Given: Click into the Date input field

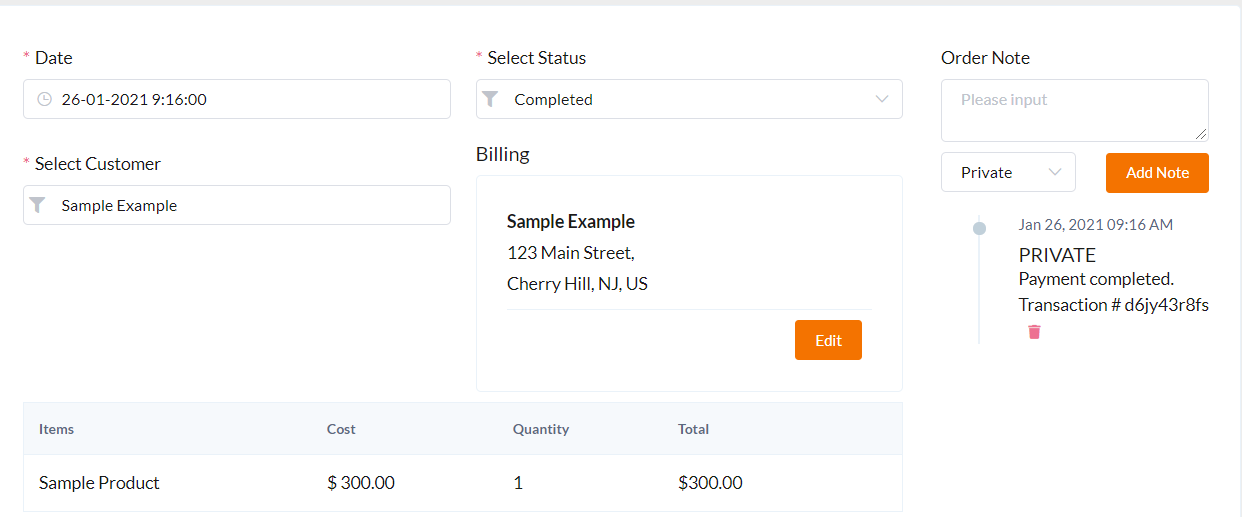Looking at the screenshot, I should point(250,100).
